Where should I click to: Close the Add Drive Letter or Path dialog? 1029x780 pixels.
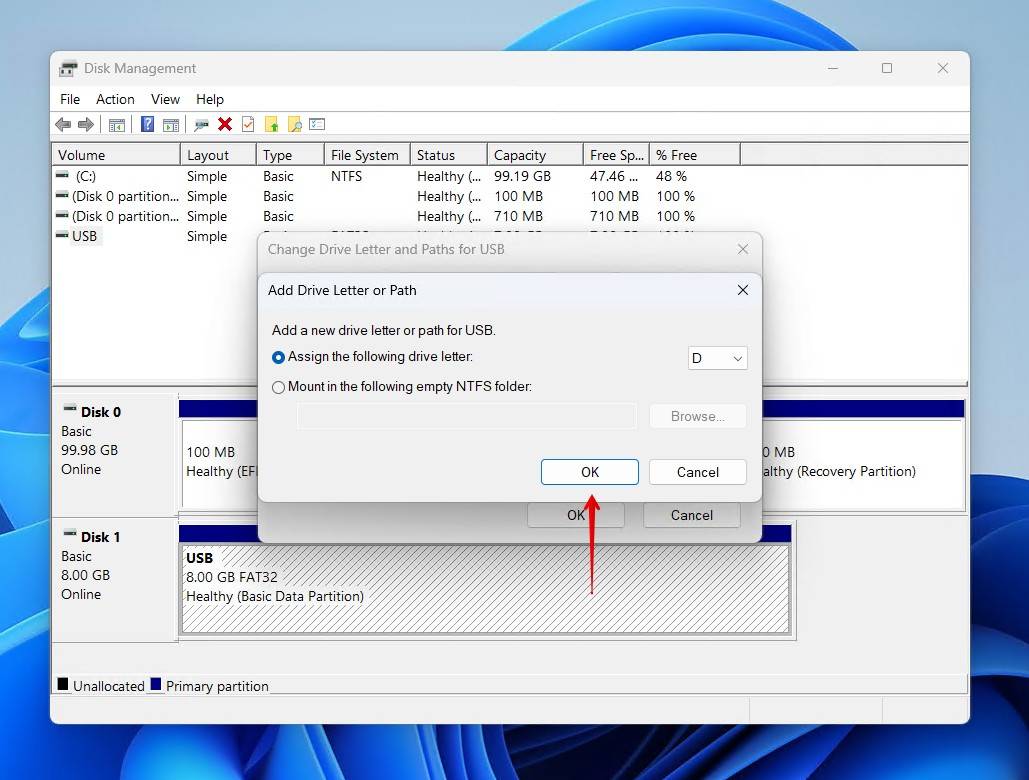[x=742, y=290]
